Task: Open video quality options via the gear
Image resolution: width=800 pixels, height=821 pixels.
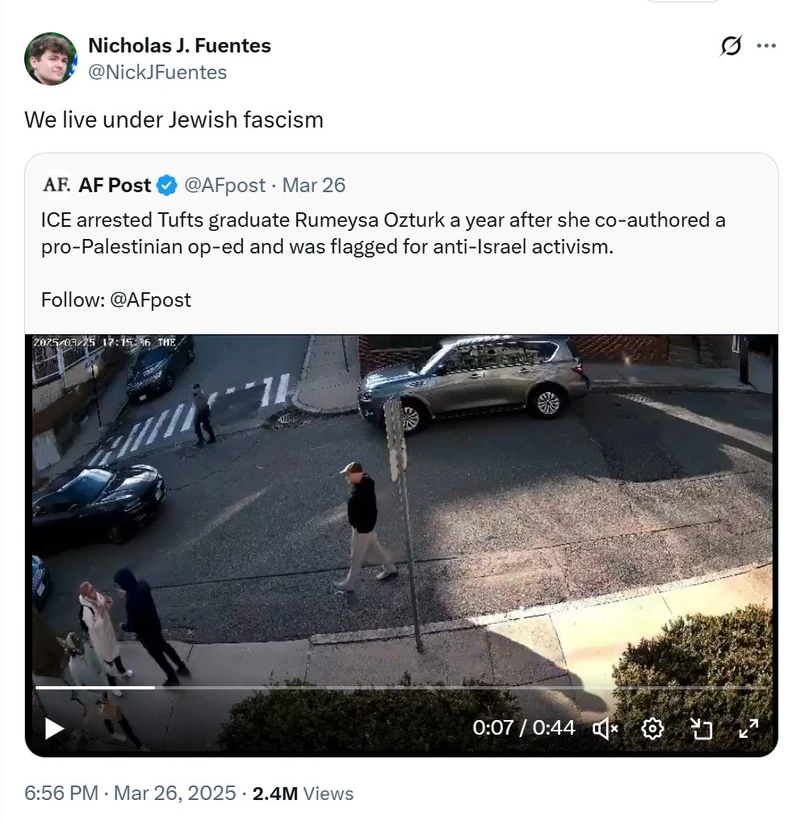Action: 653,729
